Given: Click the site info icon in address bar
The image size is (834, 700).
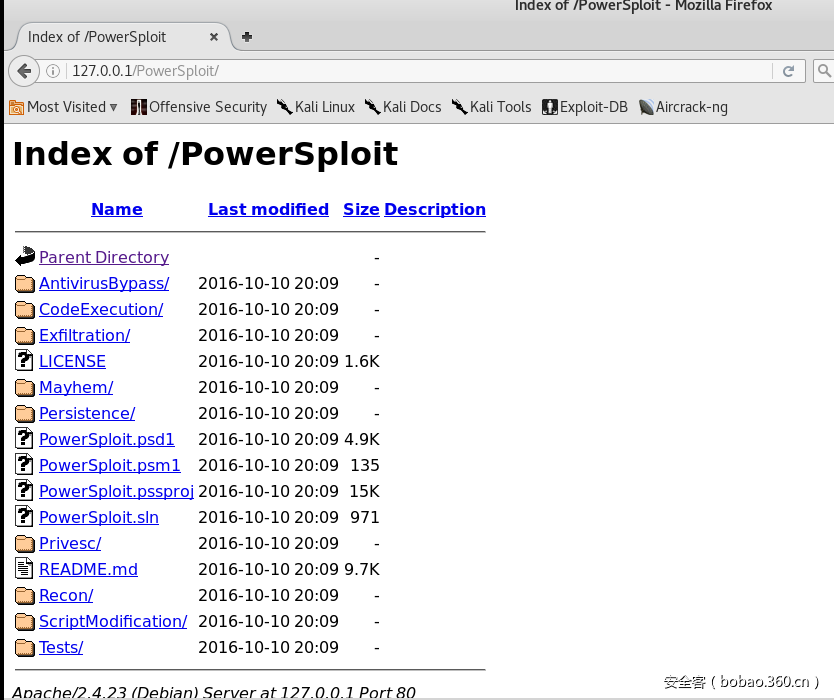Looking at the screenshot, I should pyautogui.click(x=53, y=71).
